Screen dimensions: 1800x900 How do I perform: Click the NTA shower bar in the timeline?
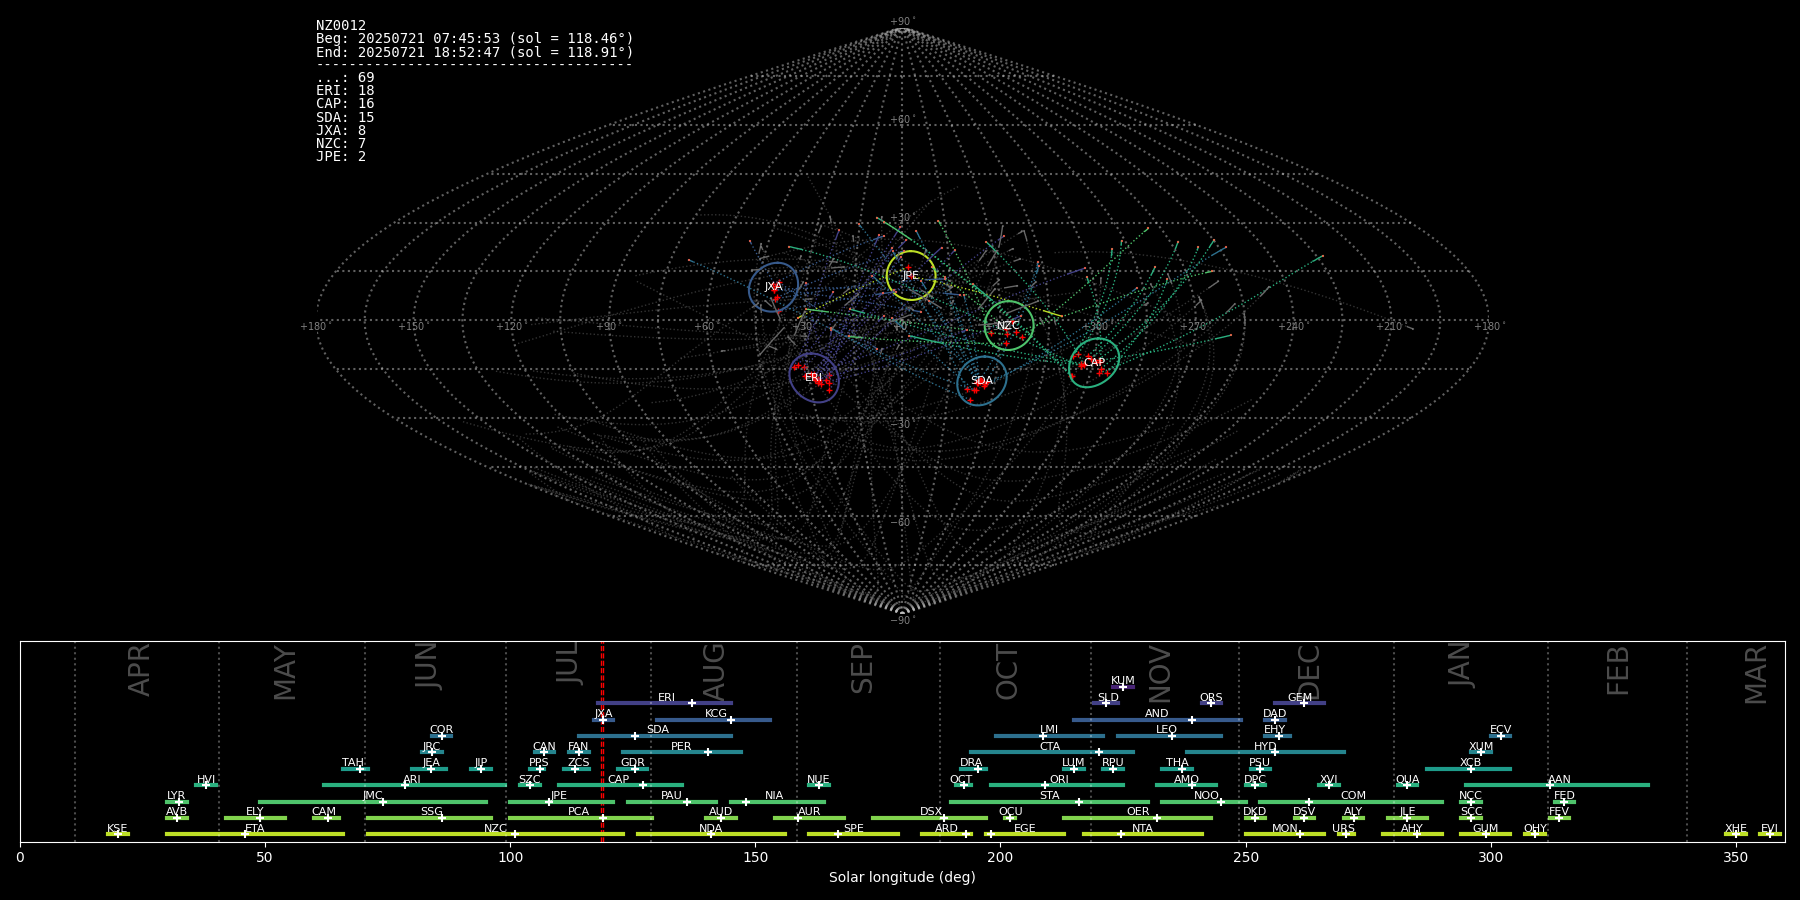tap(1142, 834)
